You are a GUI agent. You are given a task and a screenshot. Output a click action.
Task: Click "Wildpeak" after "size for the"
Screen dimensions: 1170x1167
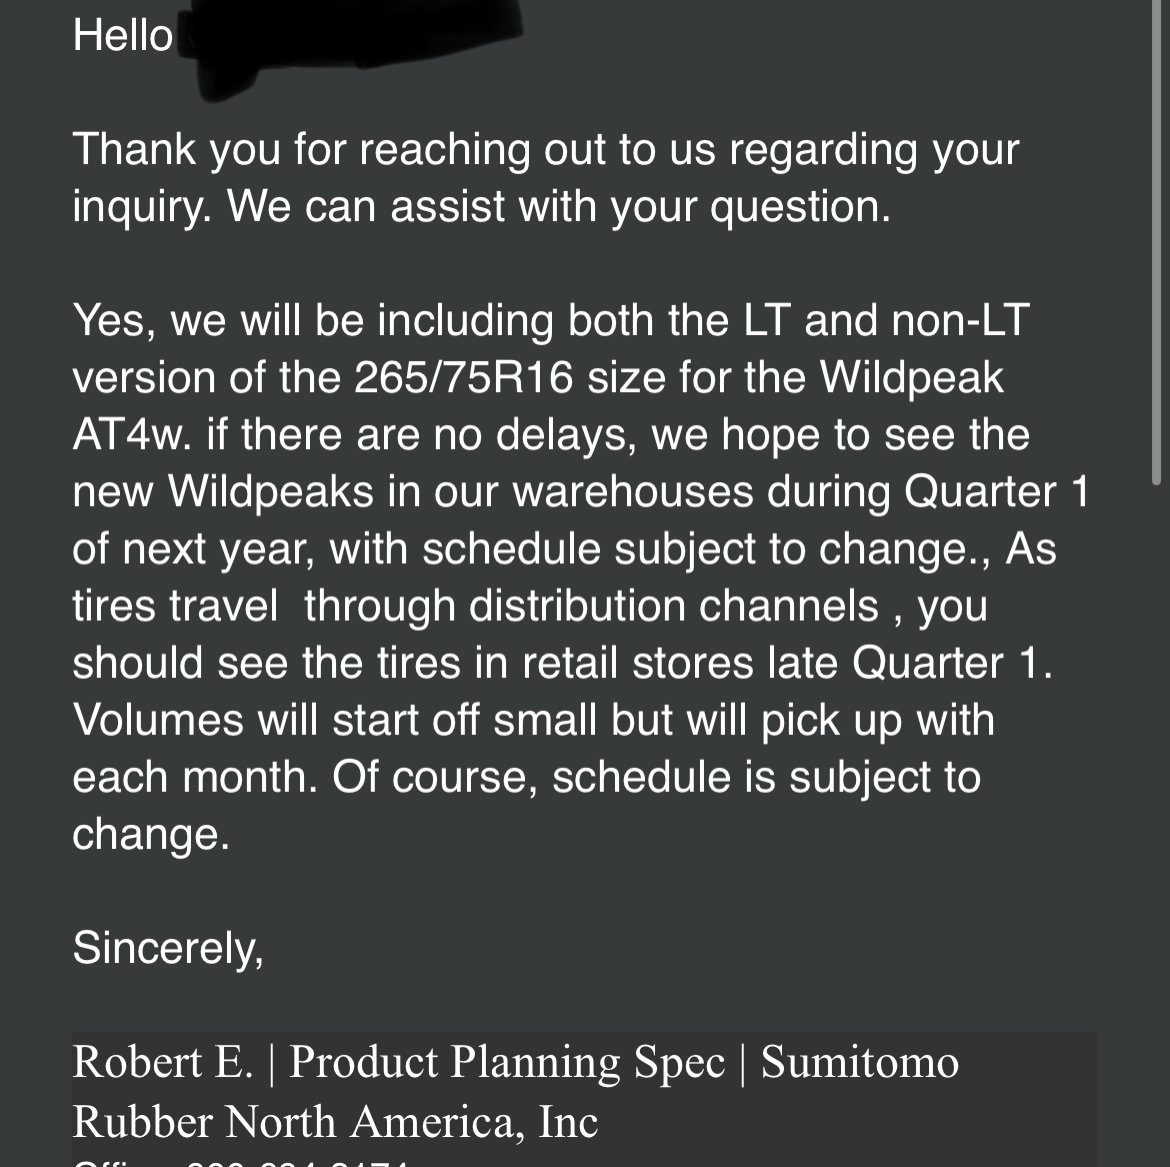coord(912,378)
